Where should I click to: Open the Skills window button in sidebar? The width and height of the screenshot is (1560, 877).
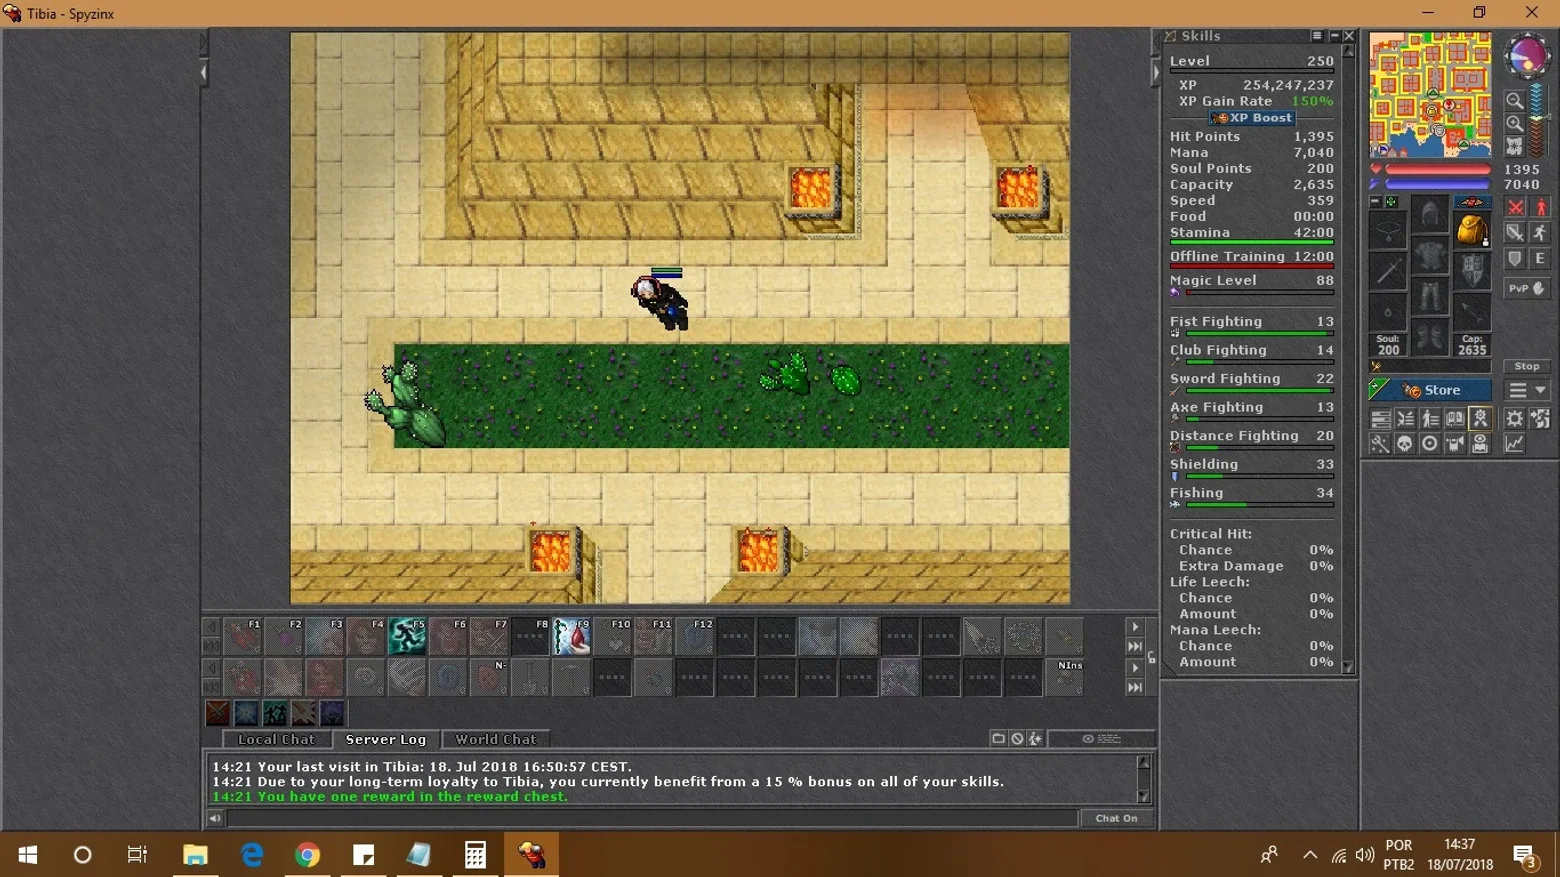[1380, 419]
